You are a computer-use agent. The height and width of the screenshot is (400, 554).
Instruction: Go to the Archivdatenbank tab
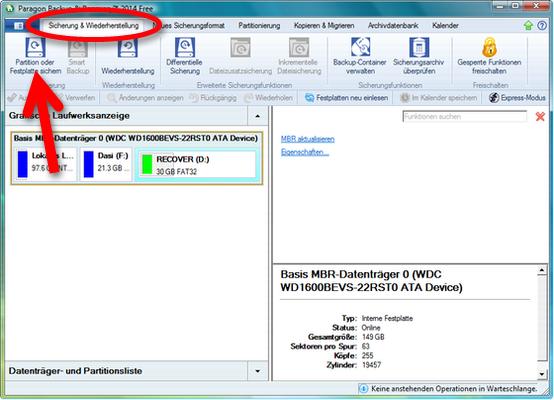(393, 25)
